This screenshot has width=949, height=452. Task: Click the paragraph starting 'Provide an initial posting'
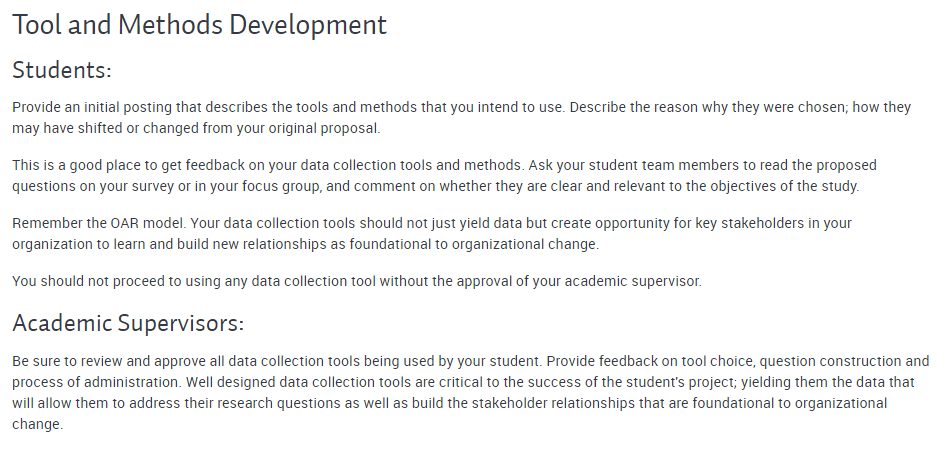pyautogui.click(x=461, y=118)
